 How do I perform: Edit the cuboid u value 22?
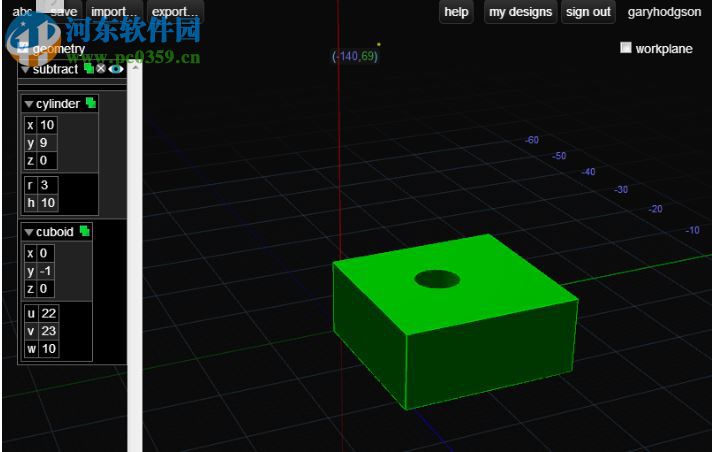(x=49, y=313)
